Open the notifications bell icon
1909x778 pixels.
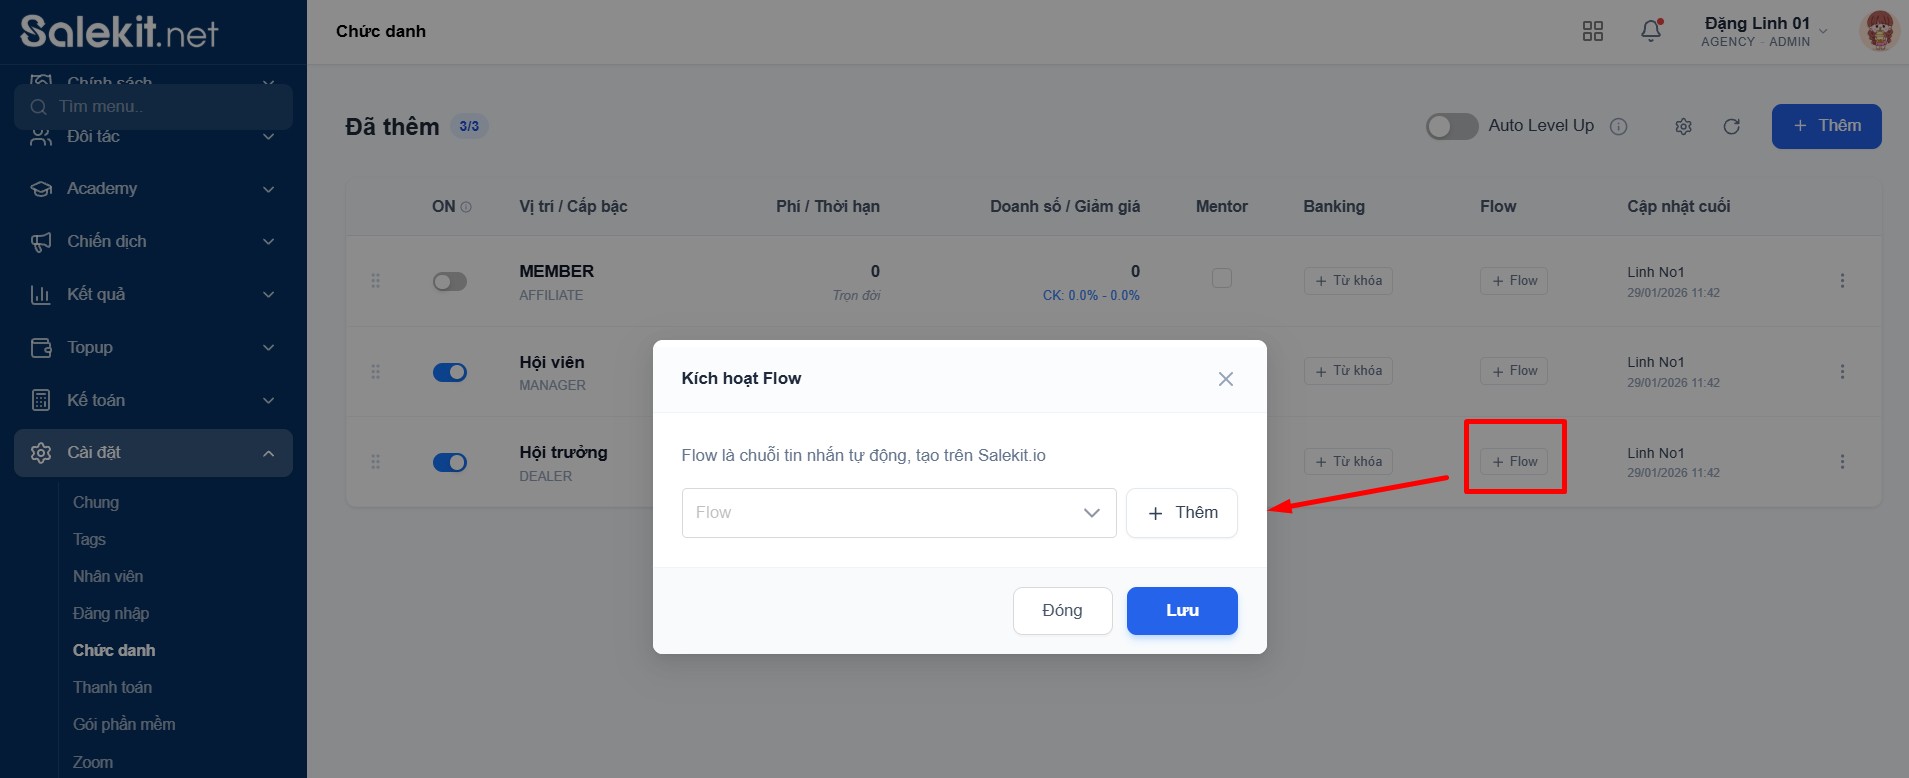point(1651,31)
